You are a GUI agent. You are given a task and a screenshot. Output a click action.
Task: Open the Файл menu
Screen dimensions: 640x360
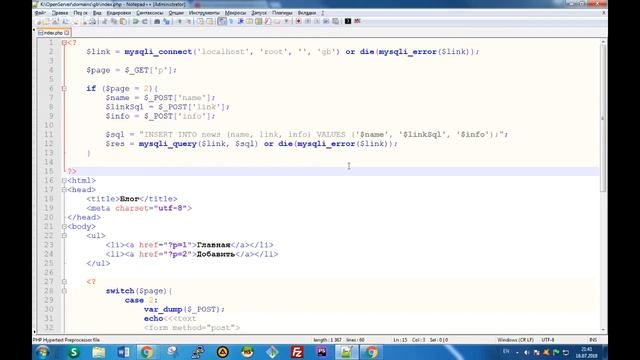click(40, 13)
